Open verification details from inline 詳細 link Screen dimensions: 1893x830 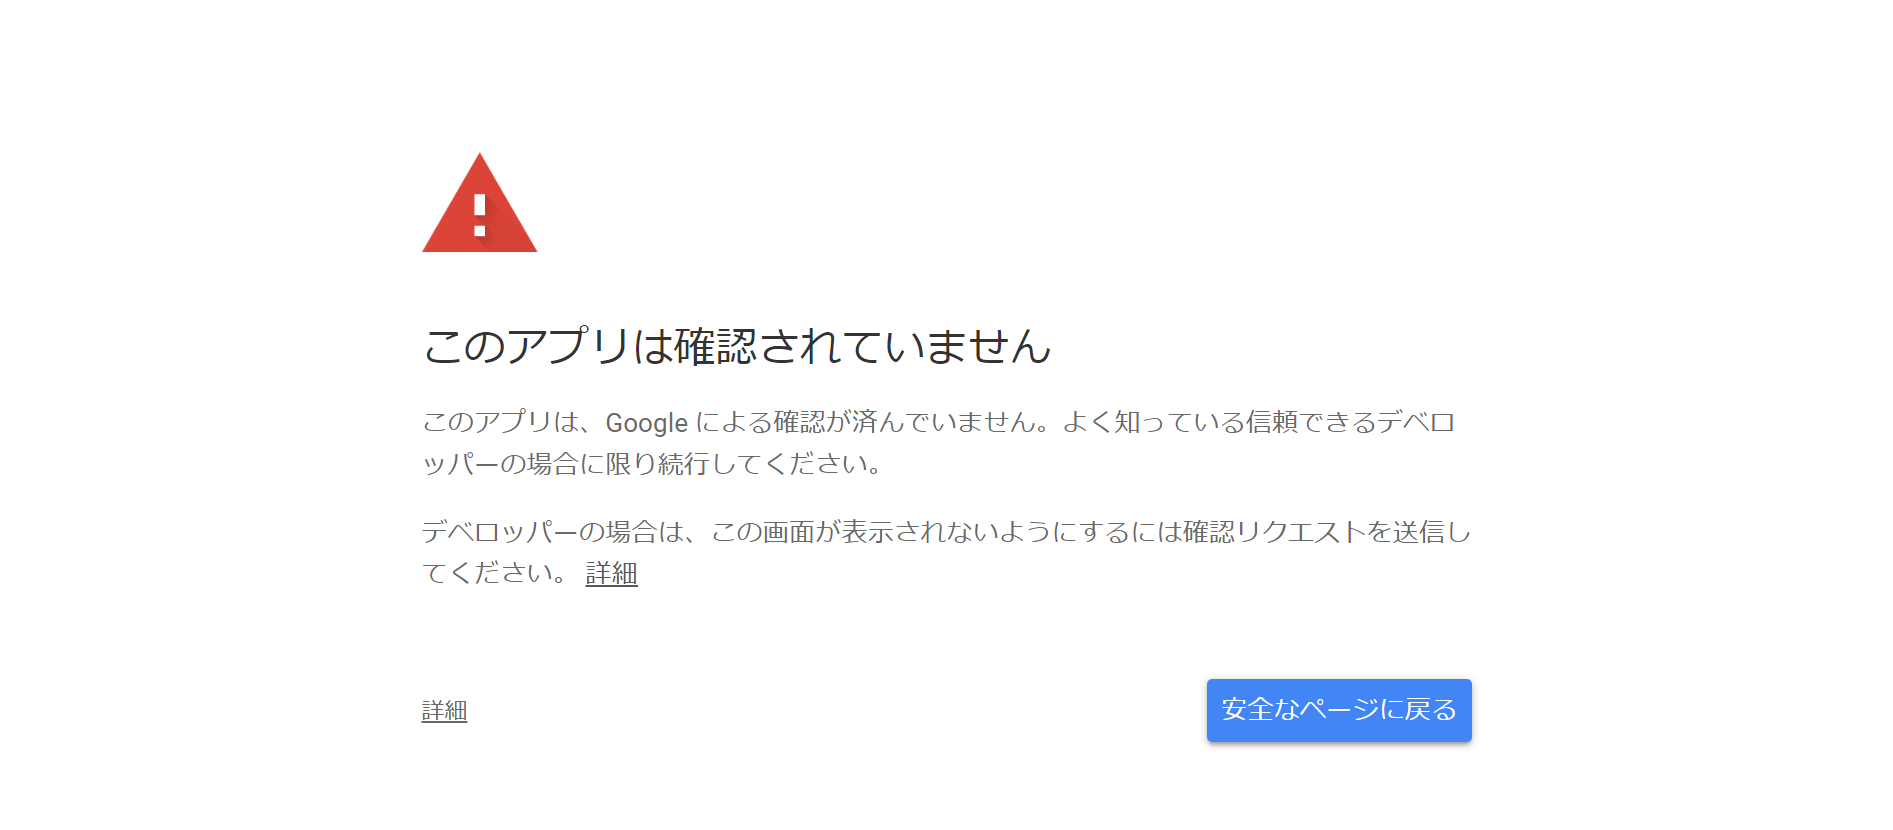point(611,575)
